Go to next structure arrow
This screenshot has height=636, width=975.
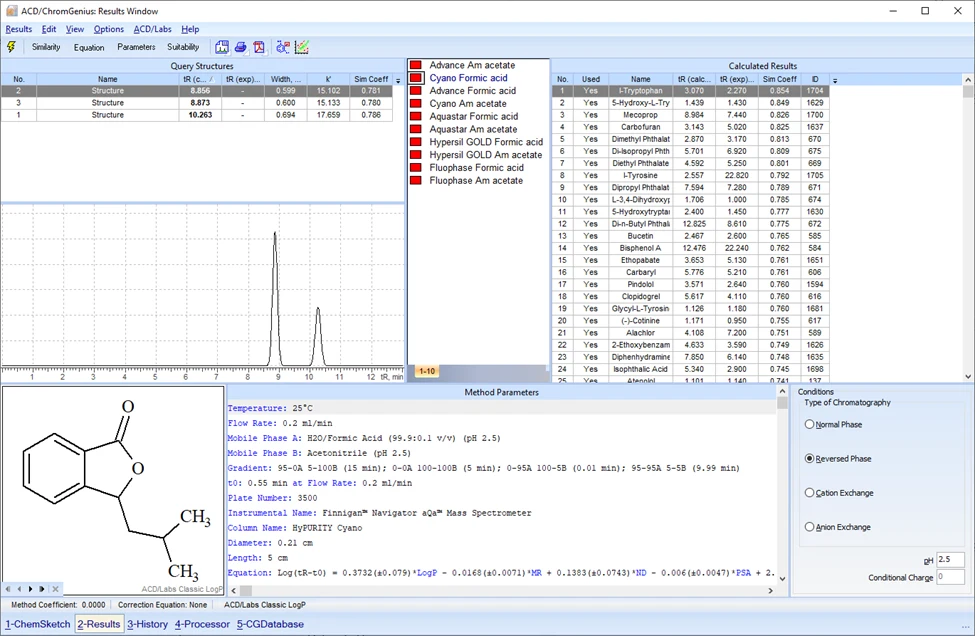pos(30,589)
